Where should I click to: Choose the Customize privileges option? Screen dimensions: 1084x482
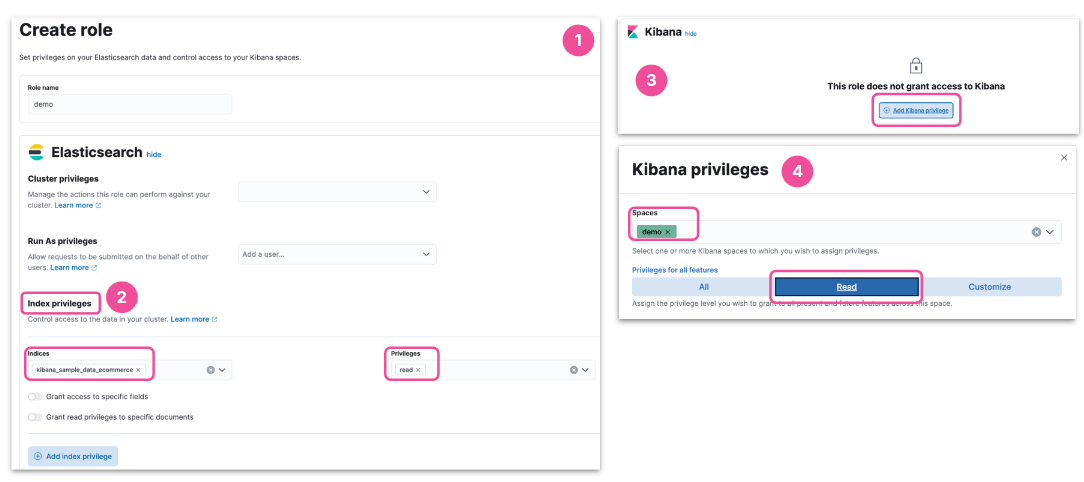(x=989, y=287)
